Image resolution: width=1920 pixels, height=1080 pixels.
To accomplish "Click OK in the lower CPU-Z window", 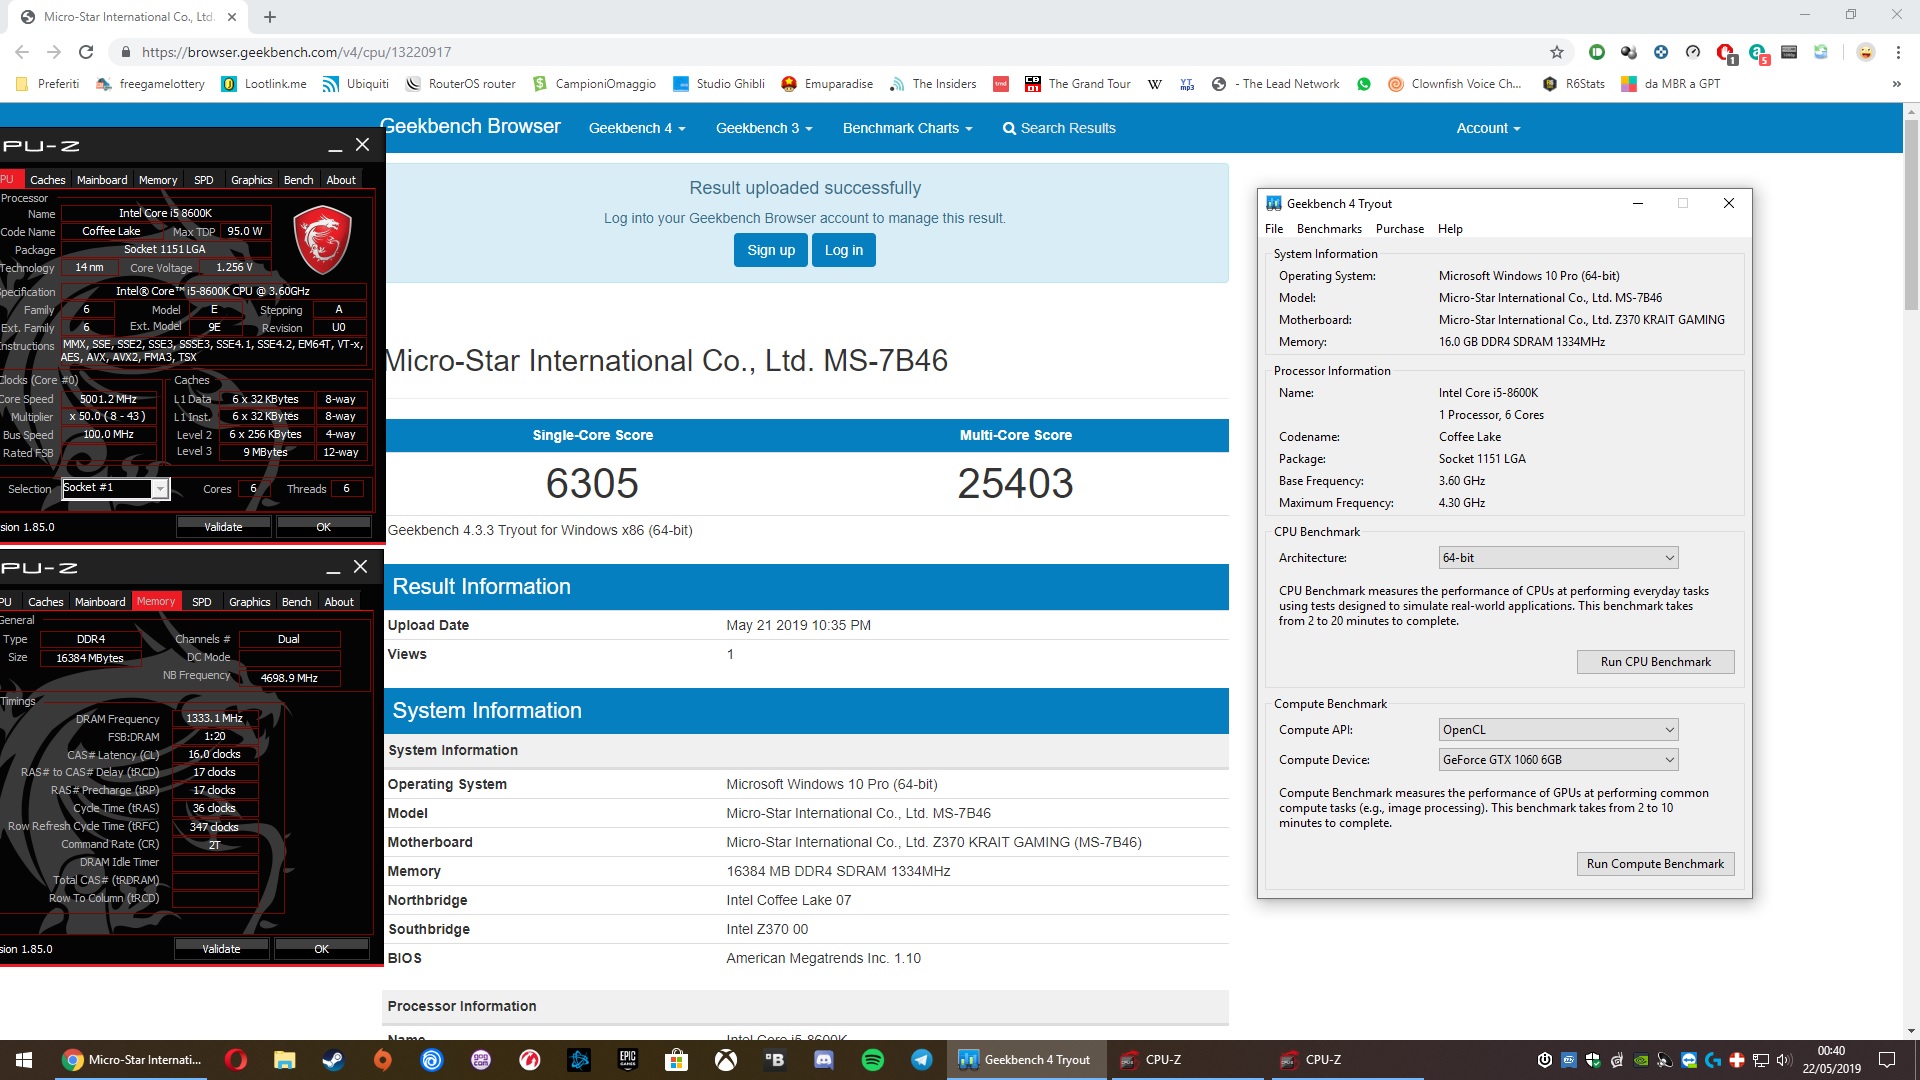I will 321,949.
